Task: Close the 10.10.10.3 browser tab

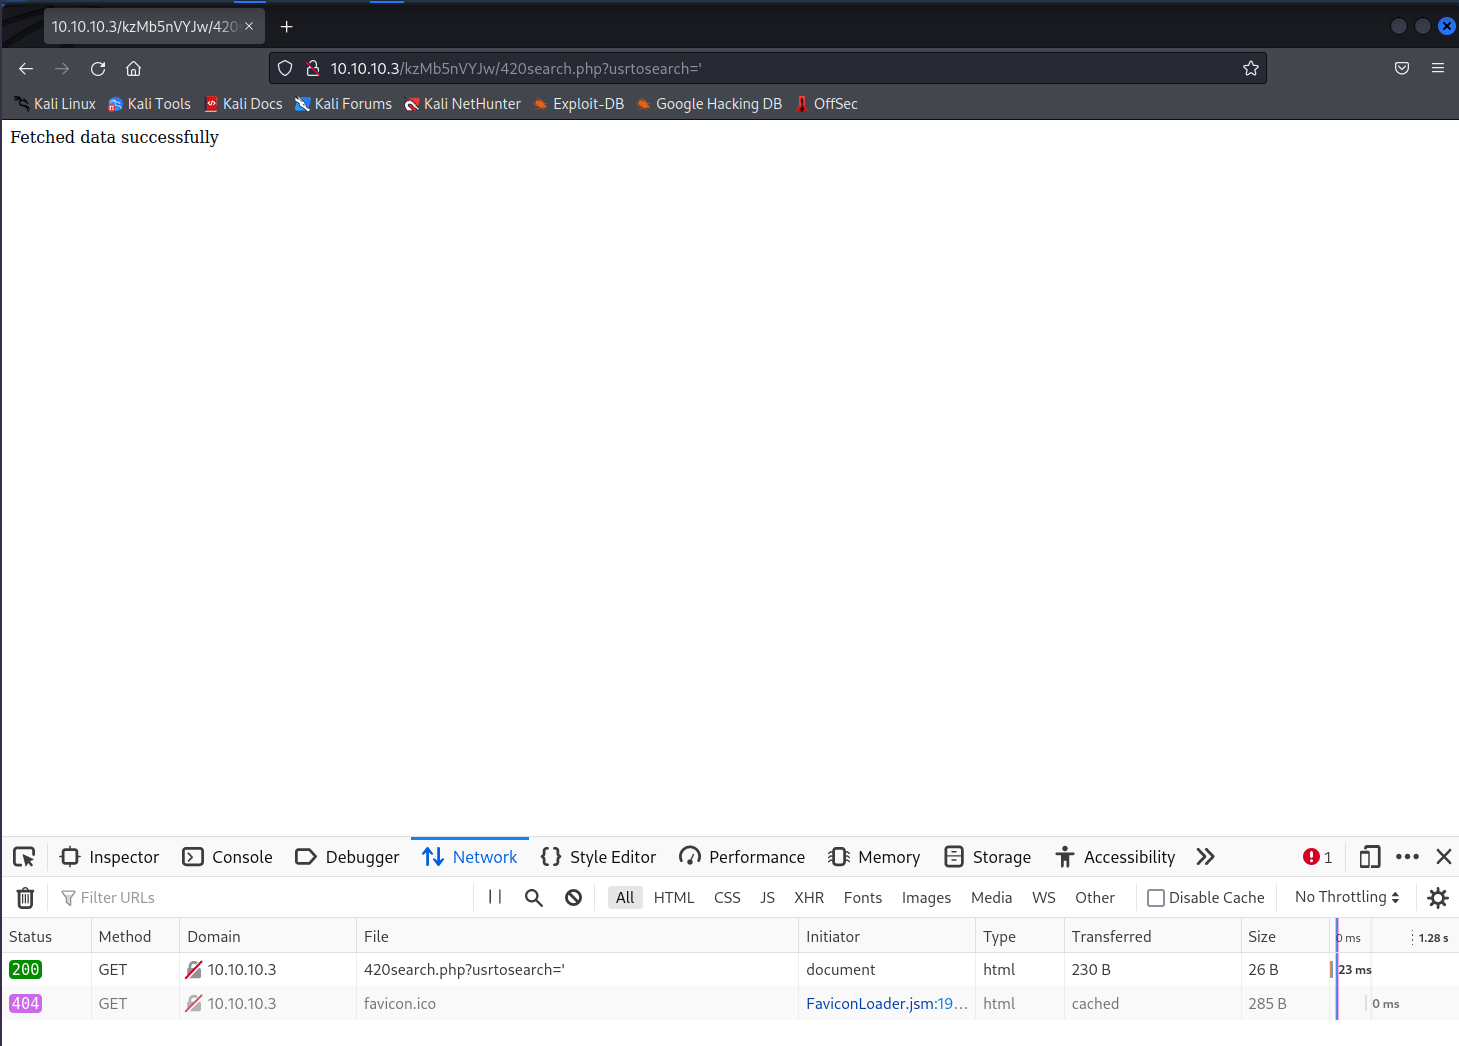Action: 249,26
